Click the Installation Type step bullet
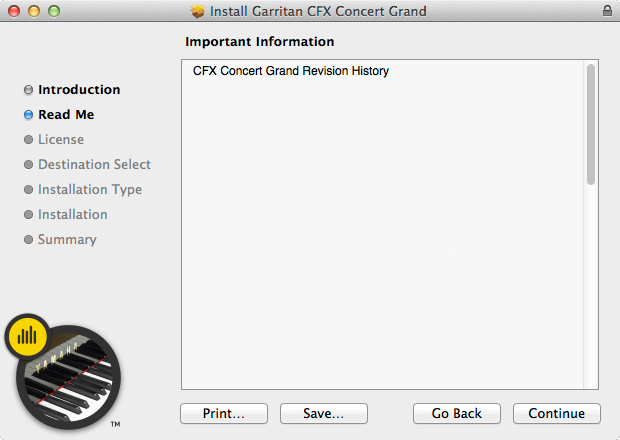The image size is (620, 440). (x=28, y=189)
